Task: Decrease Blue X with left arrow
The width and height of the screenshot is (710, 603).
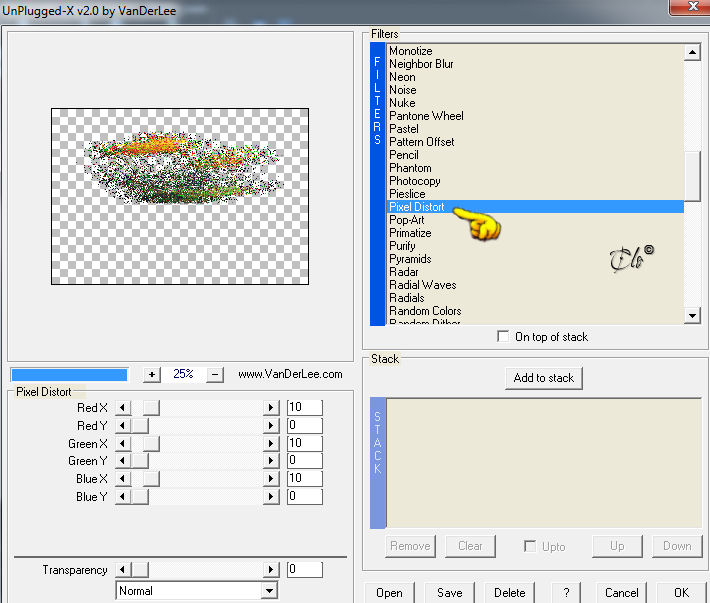Action: coord(122,479)
